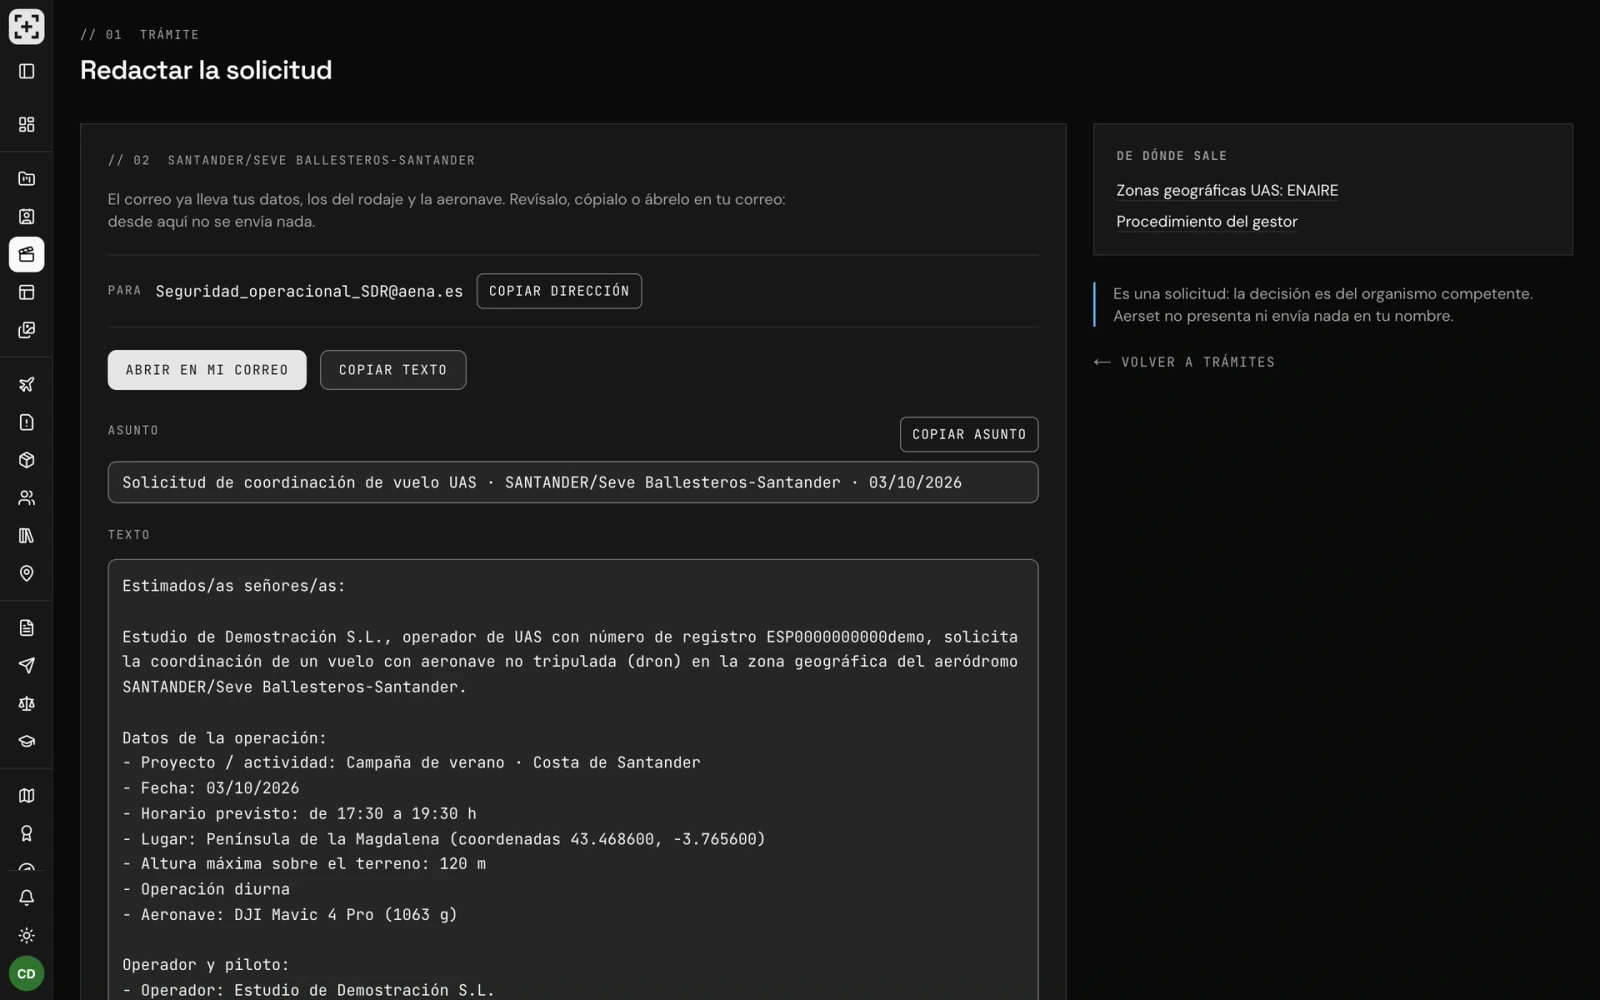1600x1000 pixels.
Task: Open the contact calendar icon
Action: pyautogui.click(x=27, y=216)
